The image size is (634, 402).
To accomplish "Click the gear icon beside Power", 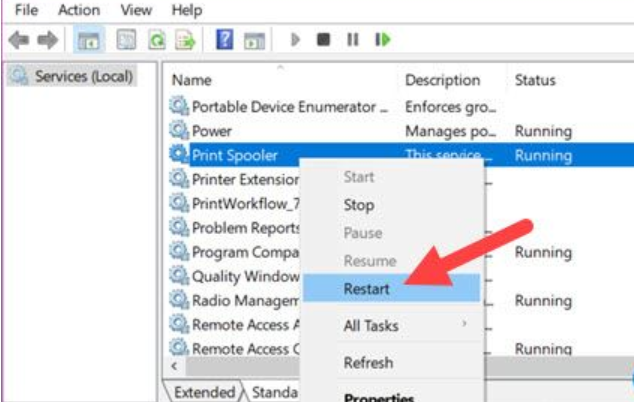I will point(179,131).
